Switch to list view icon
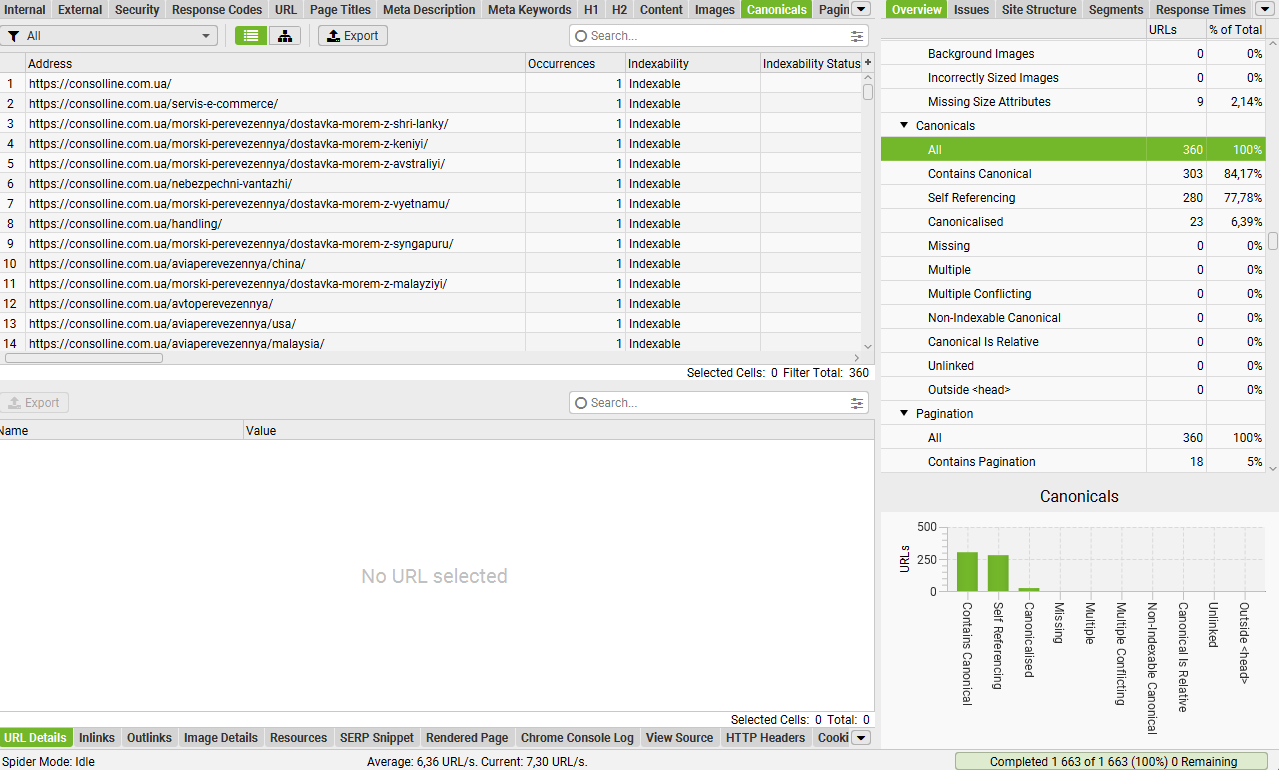This screenshot has height=770, width=1279. pyautogui.click(x=251, y=36)
